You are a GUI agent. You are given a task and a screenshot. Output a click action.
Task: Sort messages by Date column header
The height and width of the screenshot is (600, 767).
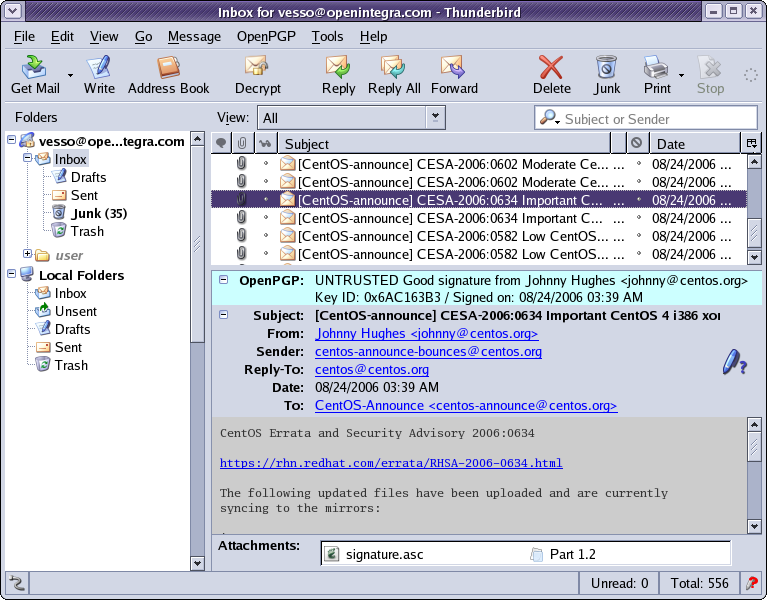tap(695, 144)
